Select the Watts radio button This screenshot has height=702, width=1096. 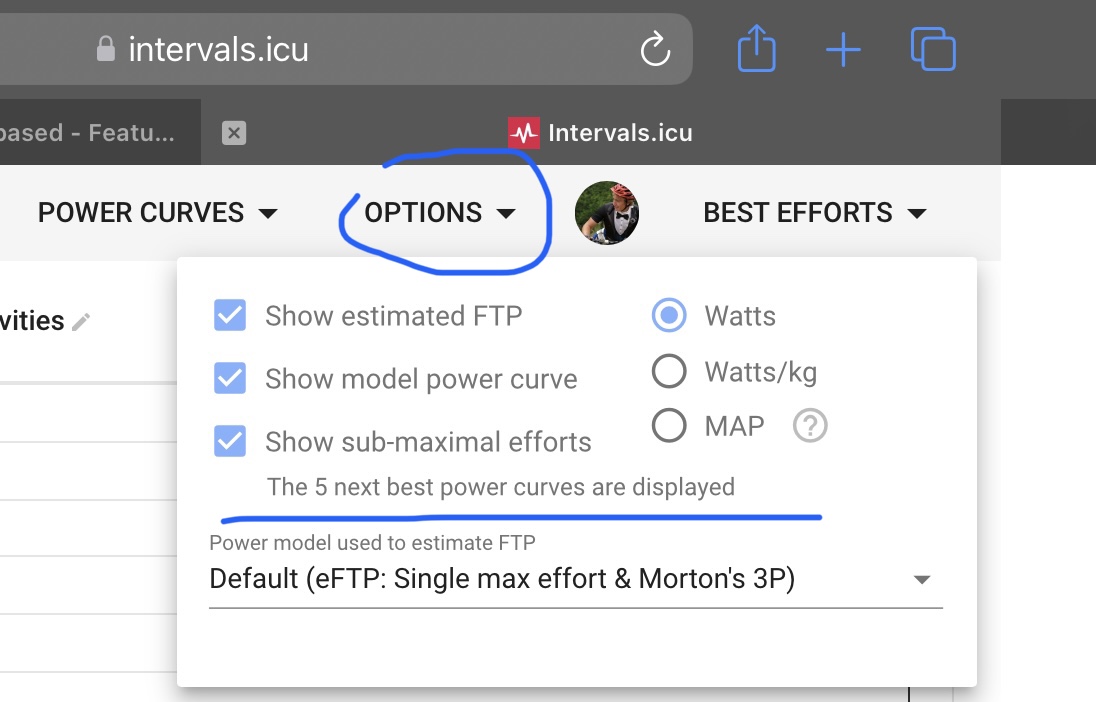tap(669, 315)
